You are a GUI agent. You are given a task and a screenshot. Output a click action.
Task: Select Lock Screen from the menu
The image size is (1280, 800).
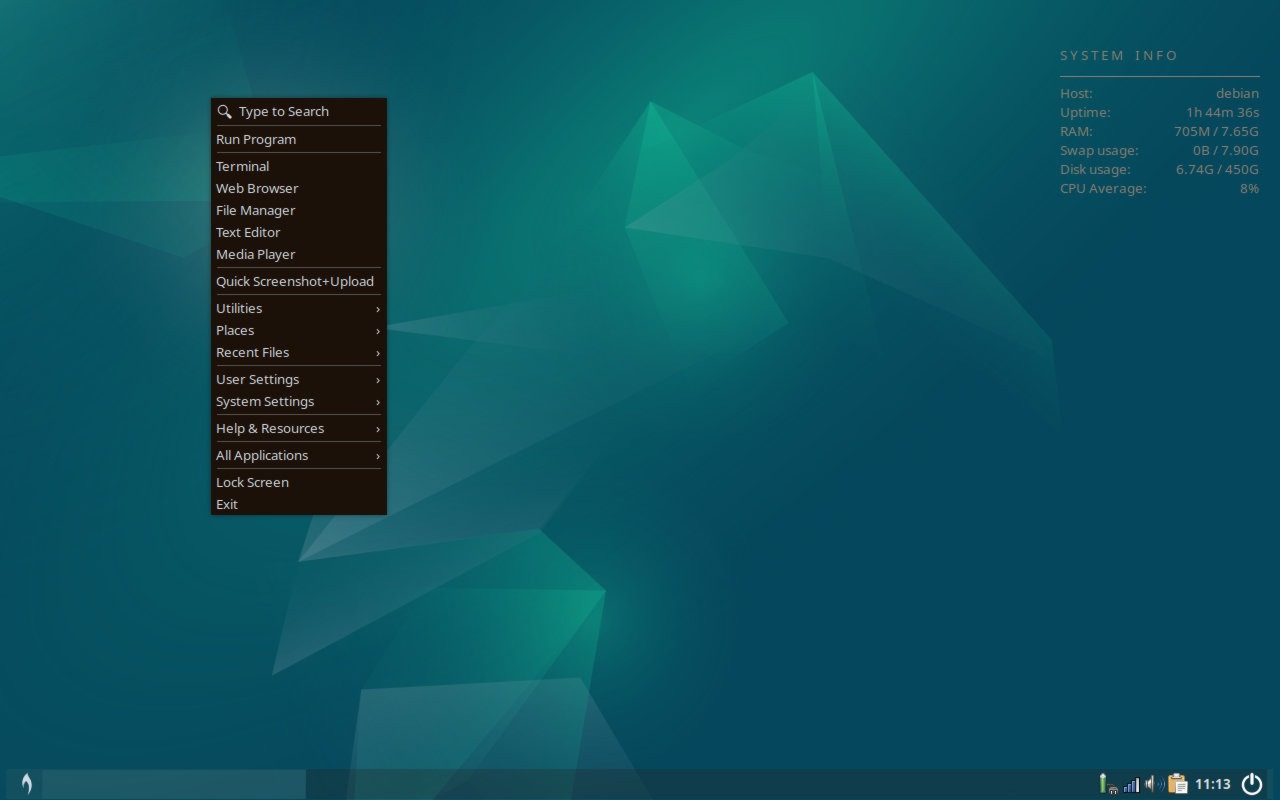click(299, 482)
